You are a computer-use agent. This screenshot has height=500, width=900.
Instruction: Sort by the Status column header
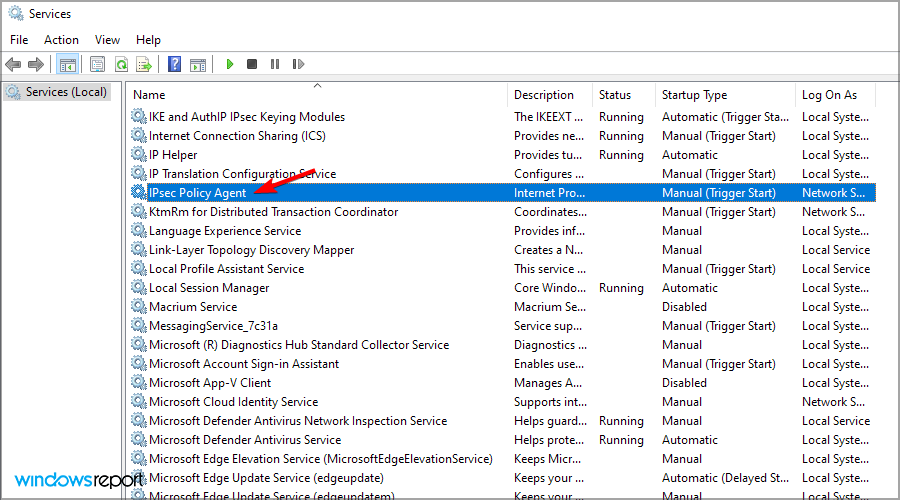point(623,95)
